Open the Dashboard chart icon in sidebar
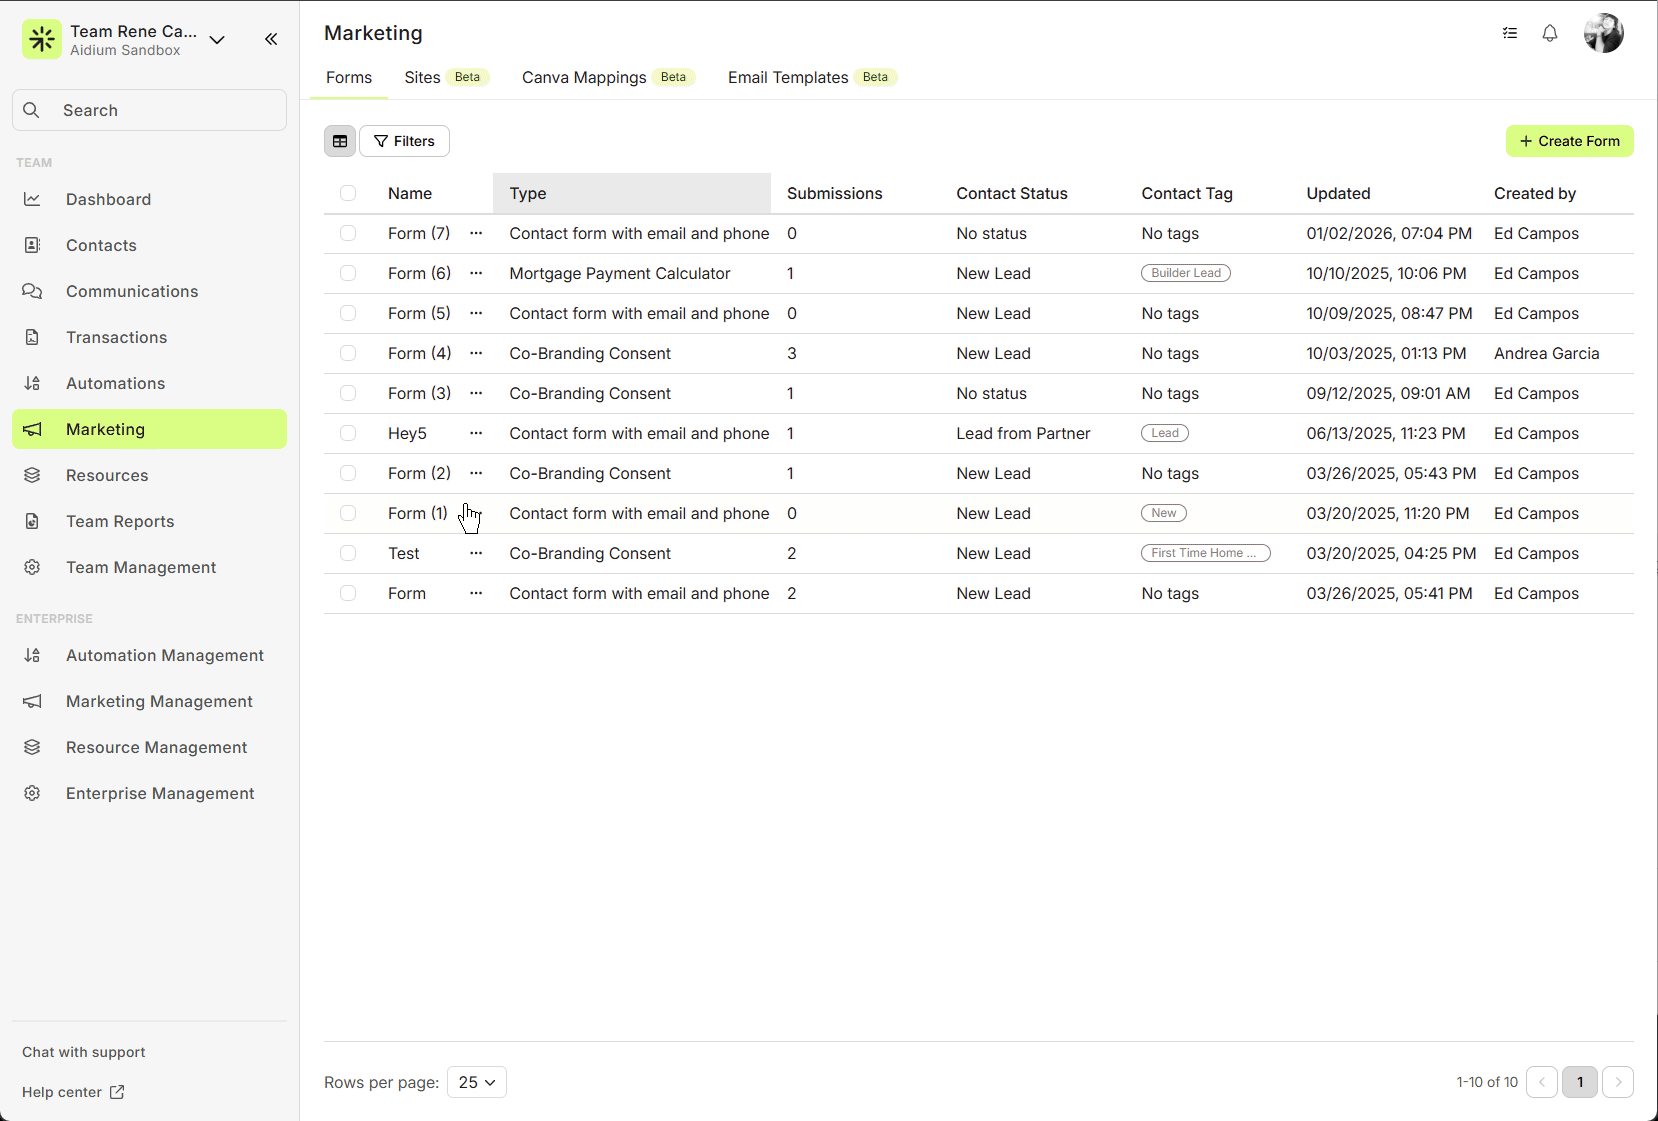The image size is (1658, 1121). pos(32,199)
